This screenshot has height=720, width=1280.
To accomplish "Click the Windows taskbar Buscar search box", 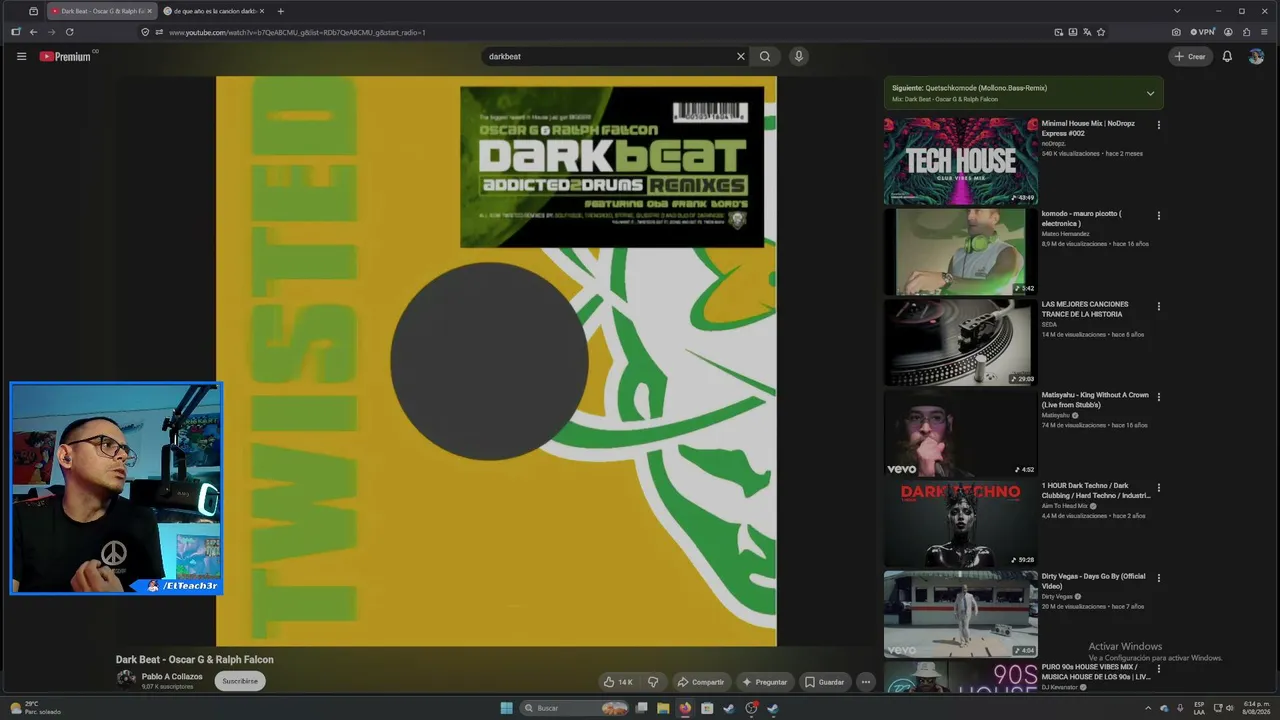I will pyautogui.click(x=575, y=708).
